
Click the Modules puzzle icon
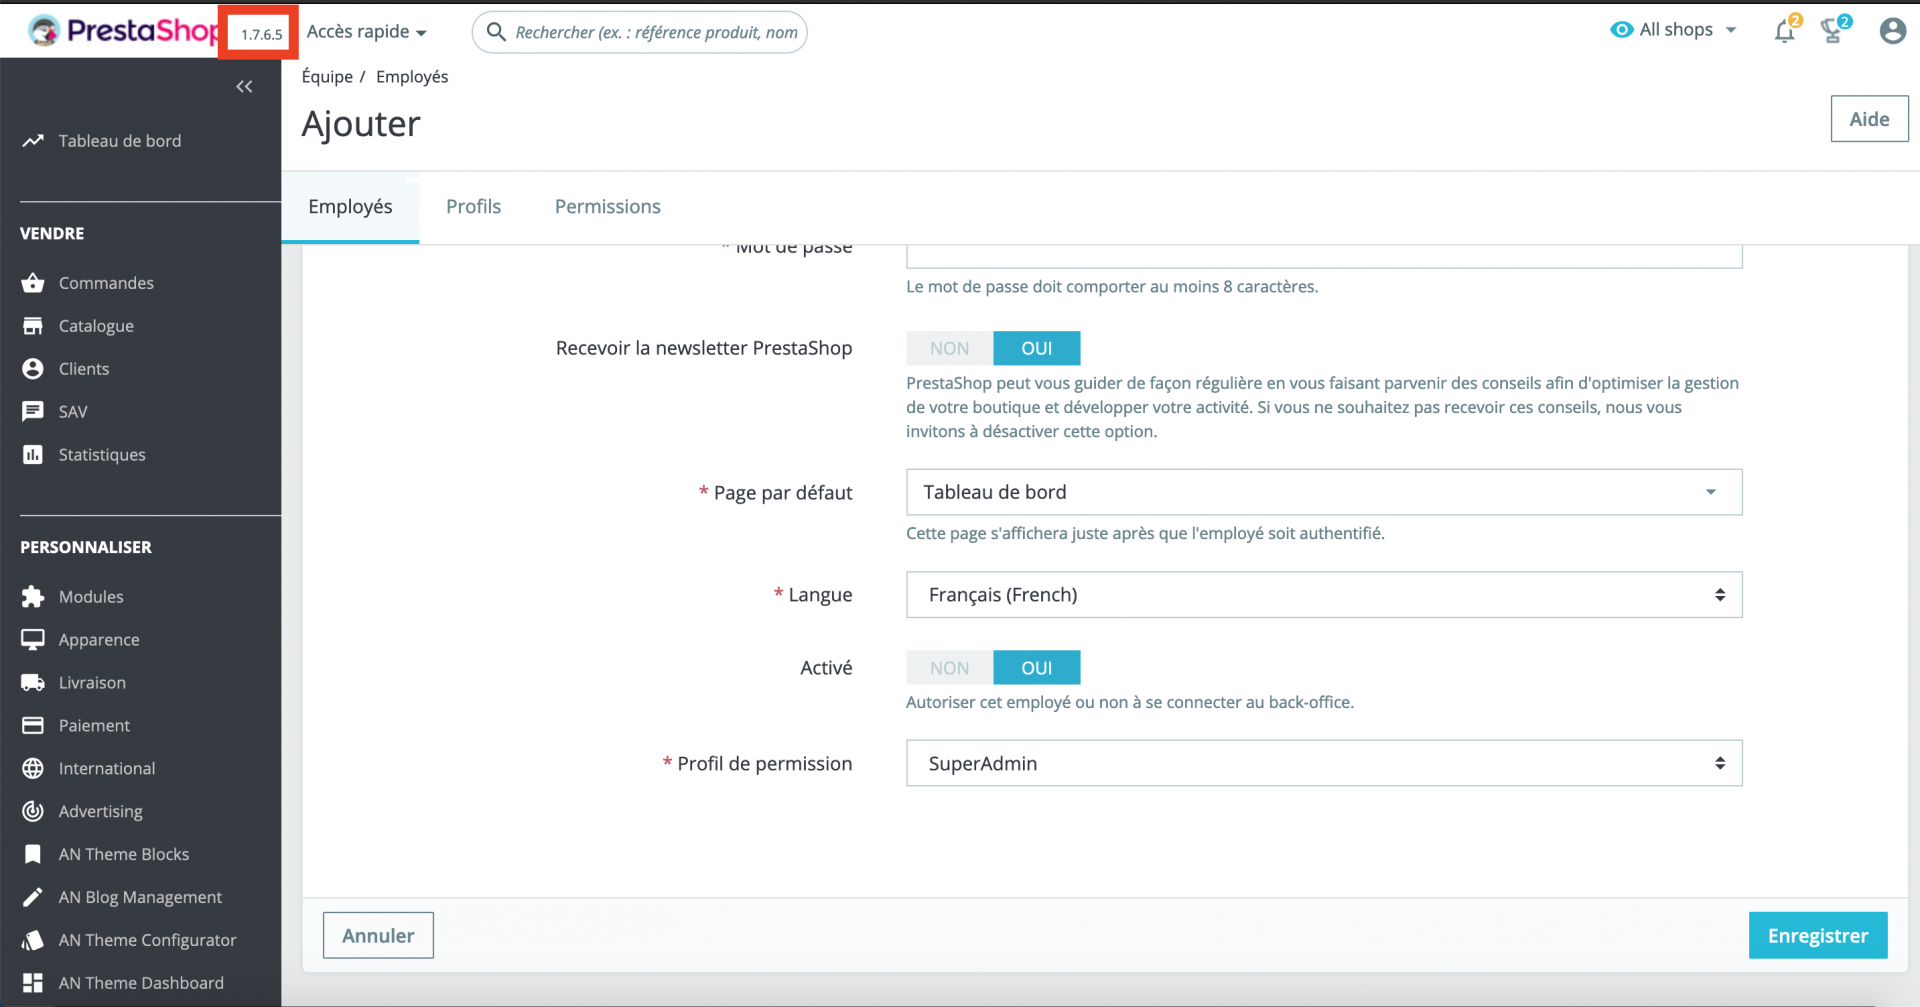tap(33, 597)
